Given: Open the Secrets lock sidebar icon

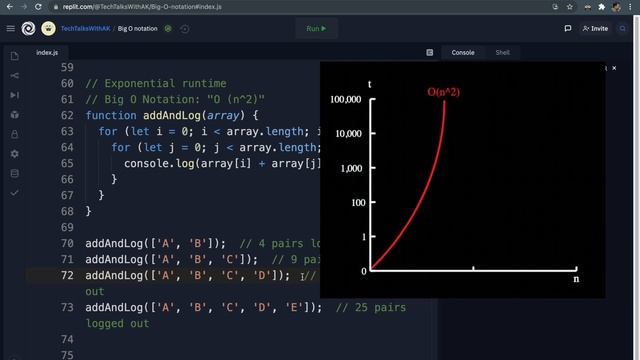Looking at the screenshot, I should coord(15,134).
